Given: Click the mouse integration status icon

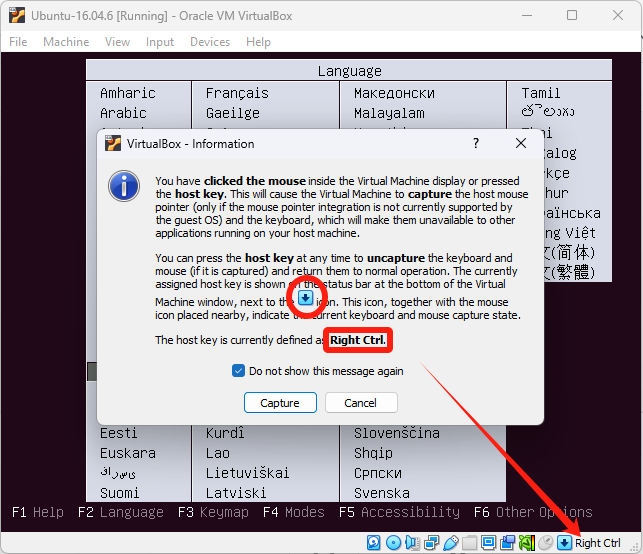Looking at the screenshot, I should click(x=546, y=543).
